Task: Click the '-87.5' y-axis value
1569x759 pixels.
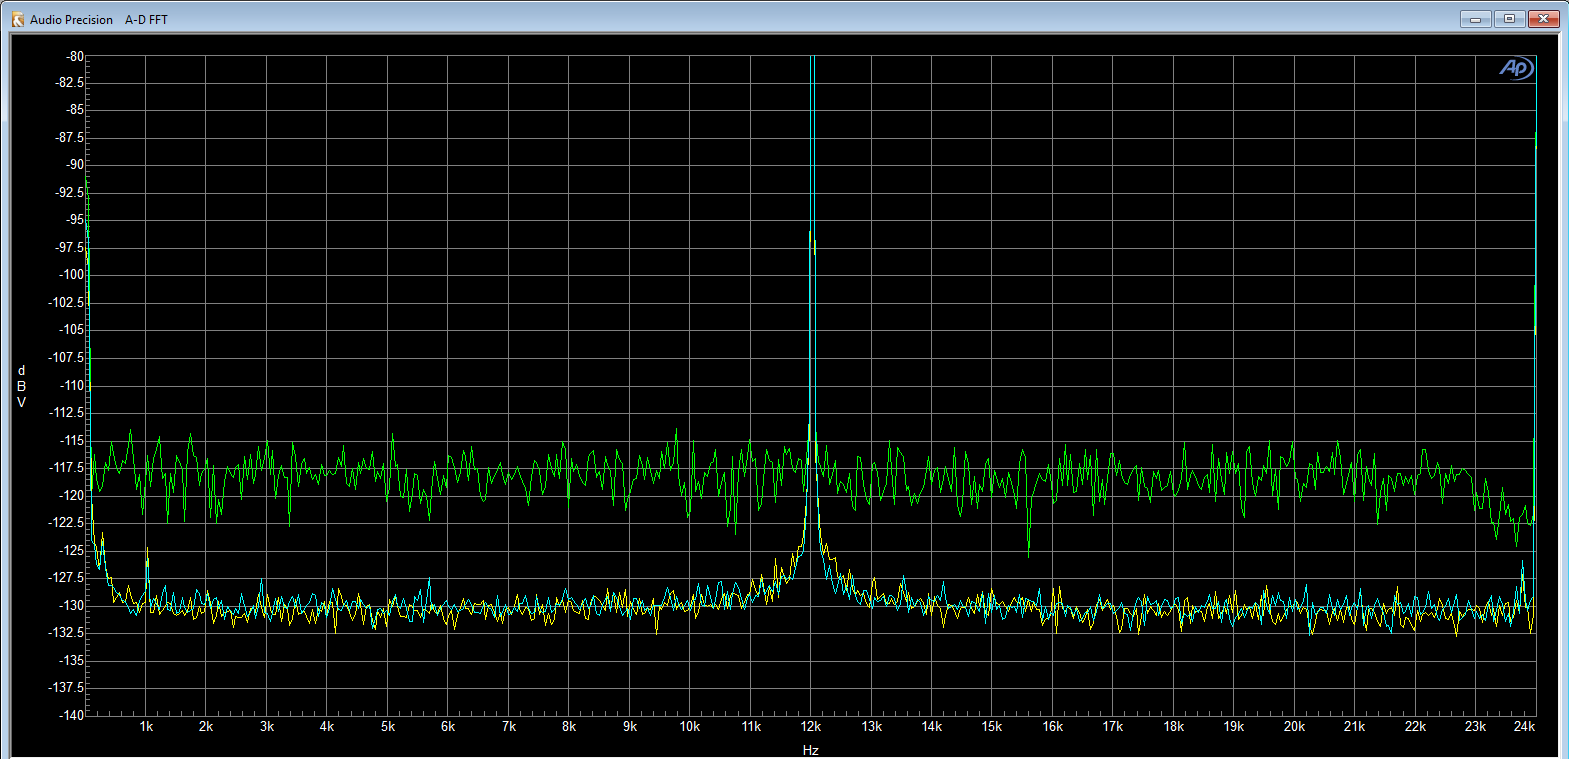Action: point(70,137)
